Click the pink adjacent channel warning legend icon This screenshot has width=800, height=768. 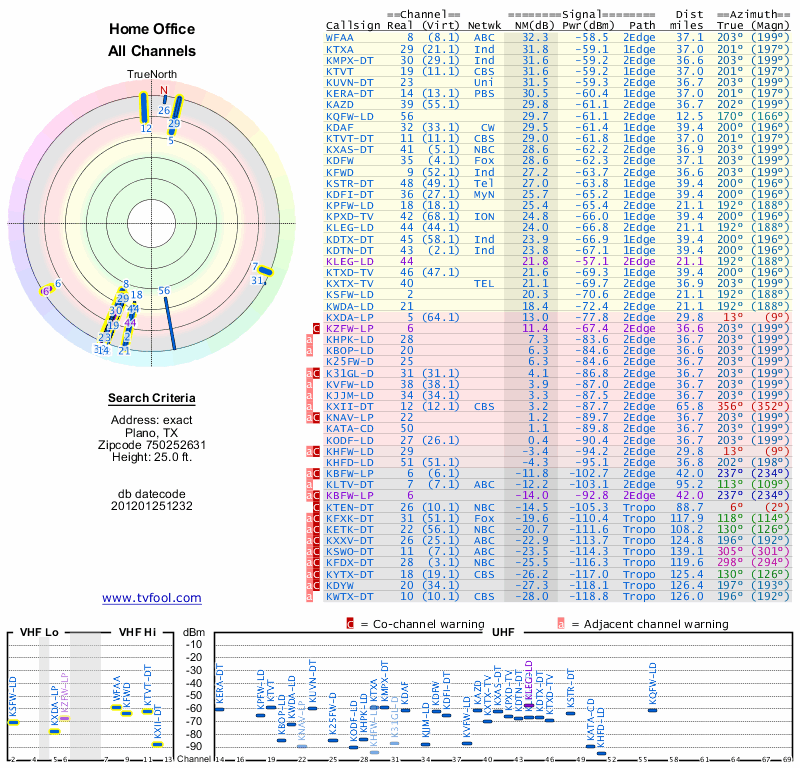tap(561, 624)
